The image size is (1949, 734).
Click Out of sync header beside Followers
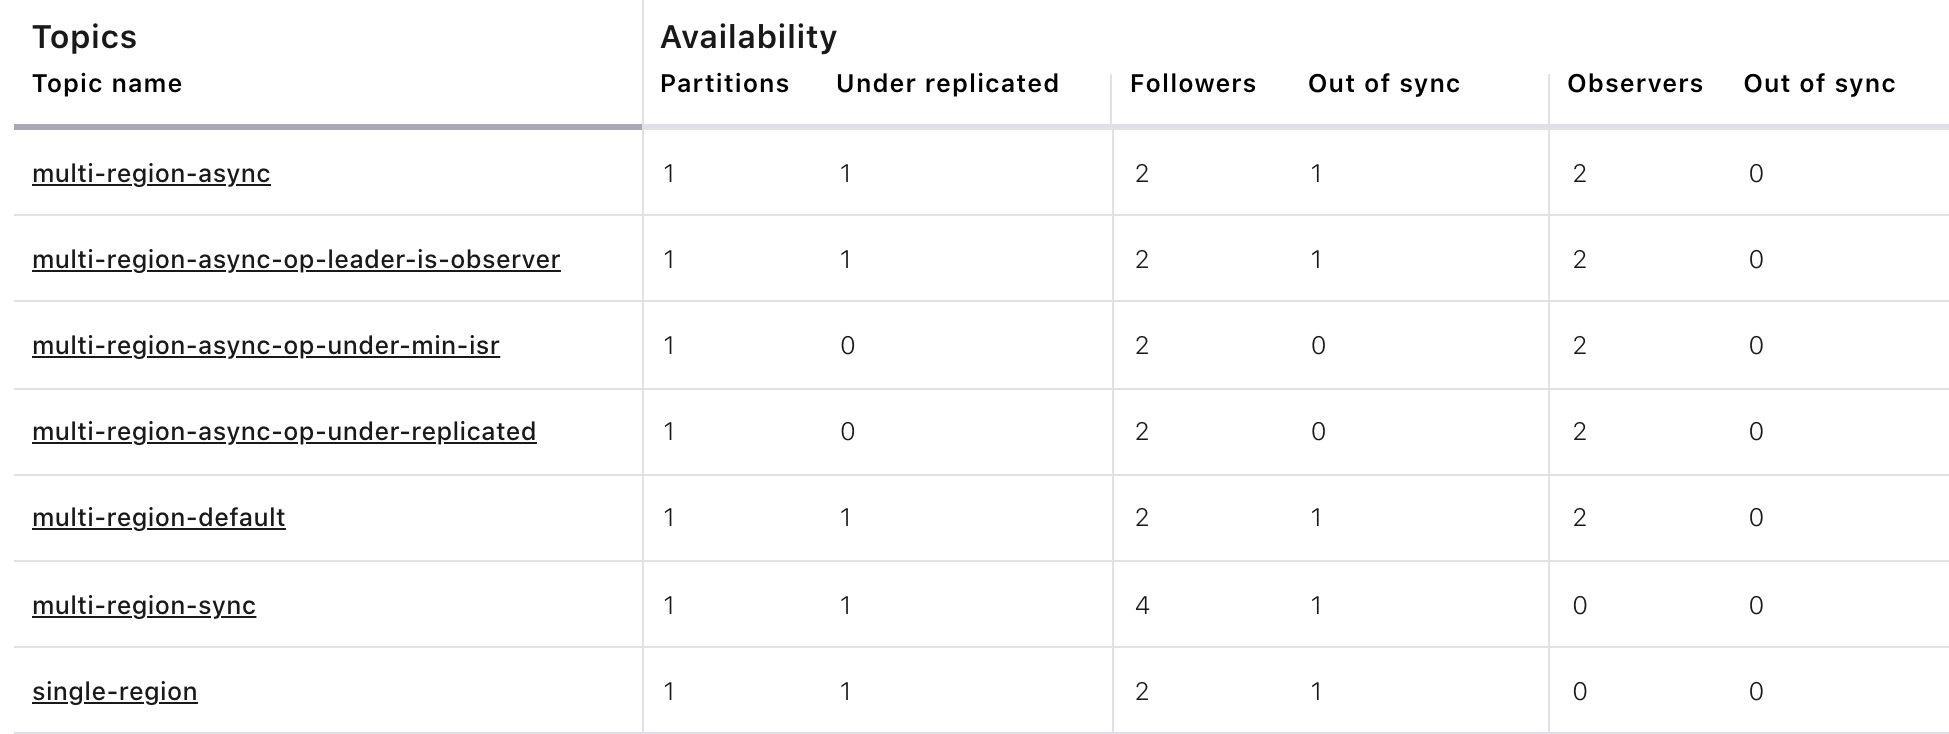pyautogui.click(x=1384, y=84)
